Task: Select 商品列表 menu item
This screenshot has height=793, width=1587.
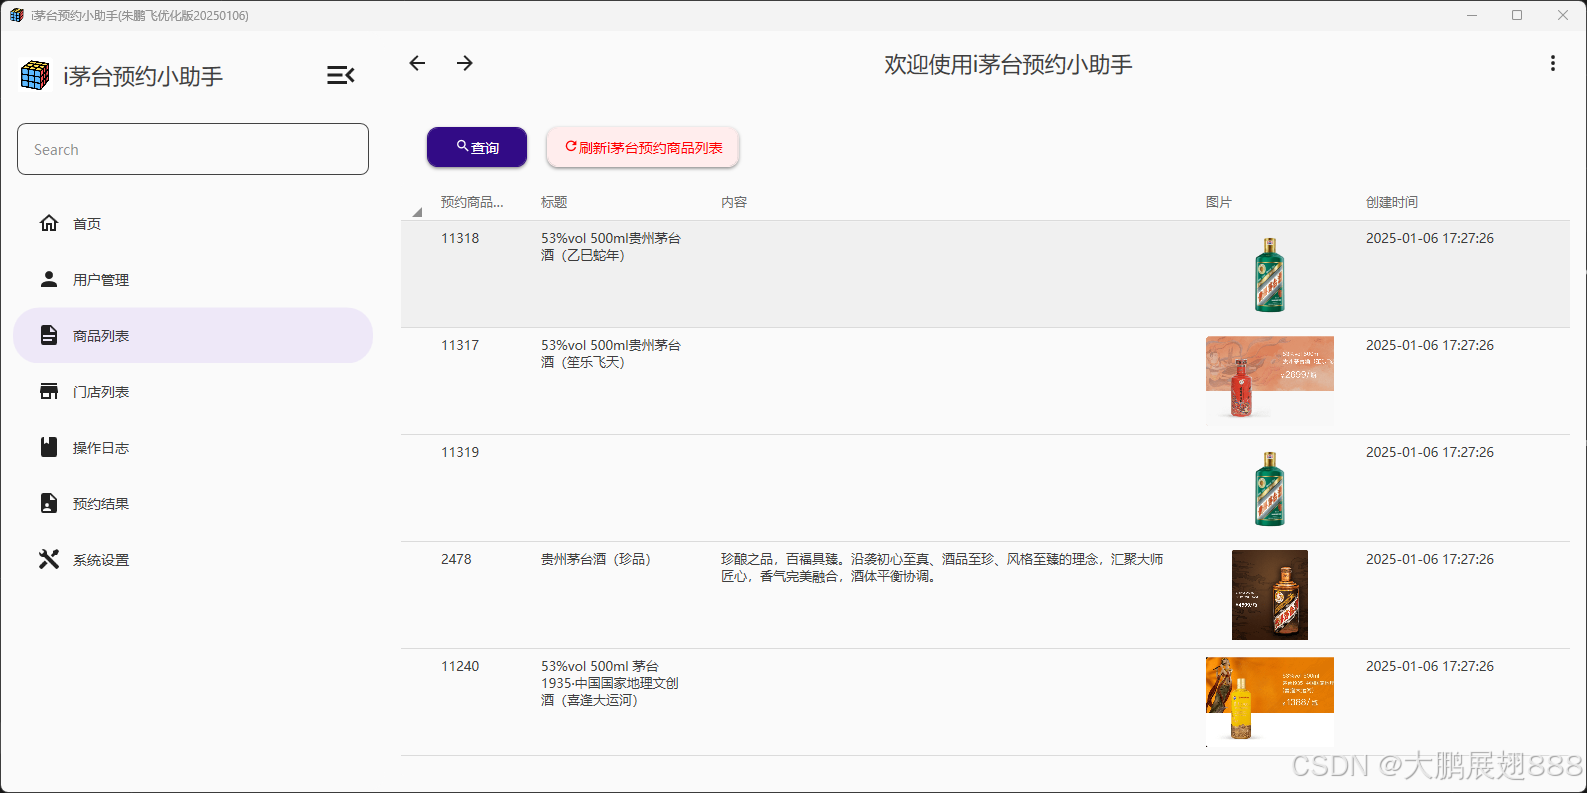Action: (193, 335)
